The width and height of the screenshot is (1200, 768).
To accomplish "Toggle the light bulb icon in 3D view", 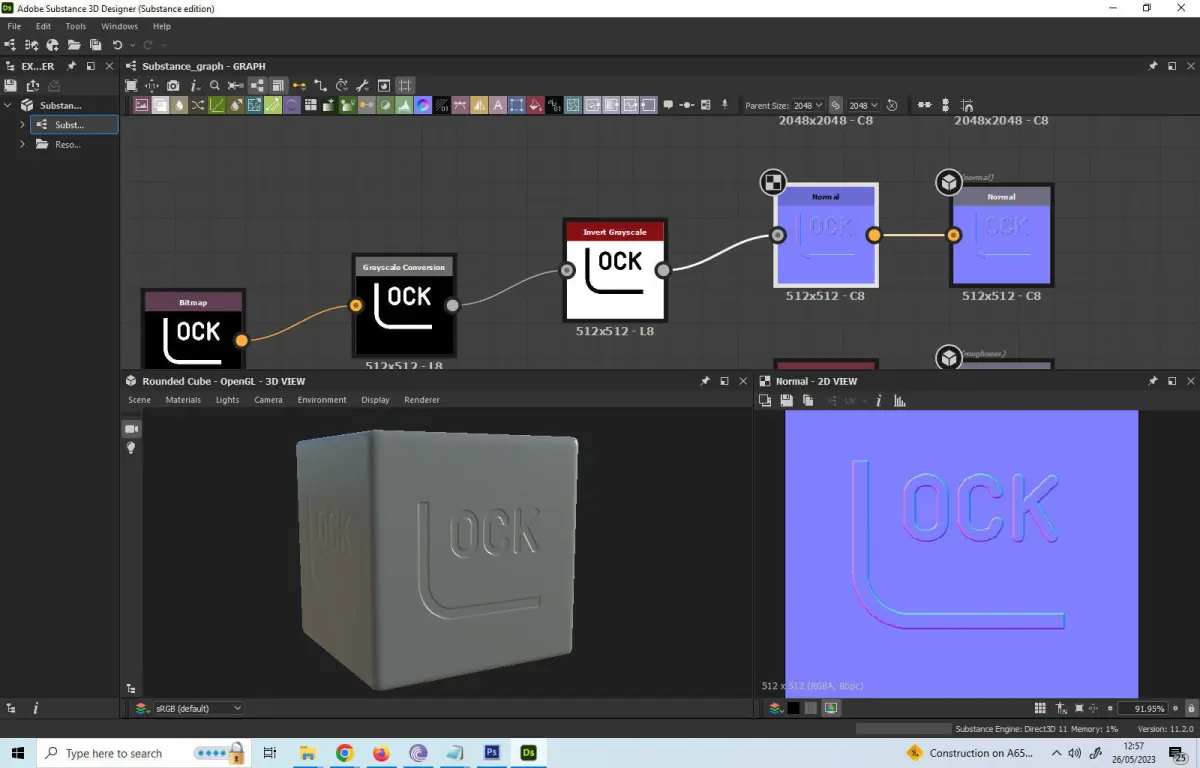I will point(130,448).
